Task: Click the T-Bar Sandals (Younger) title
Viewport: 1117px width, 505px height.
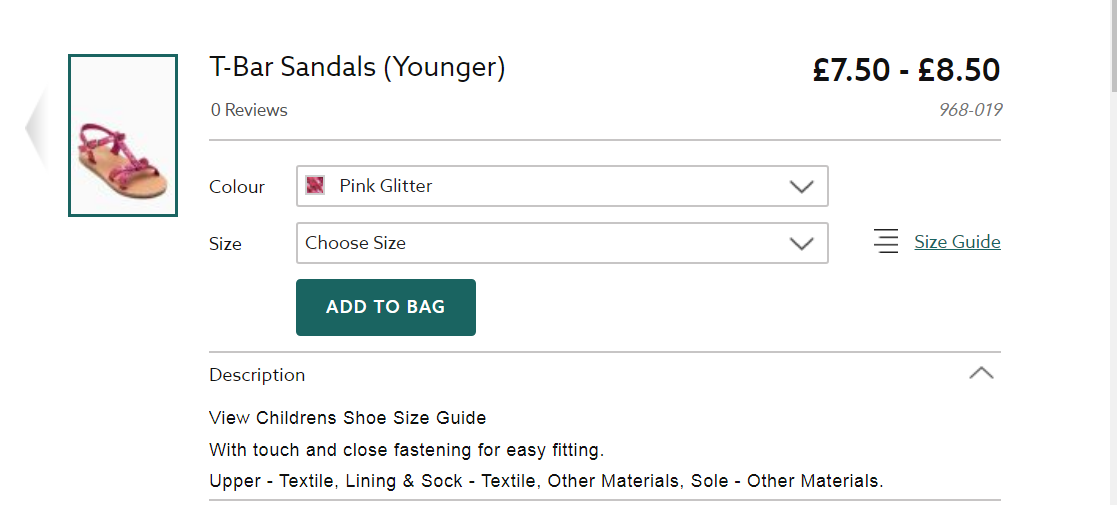Action: tap(357, 67)
